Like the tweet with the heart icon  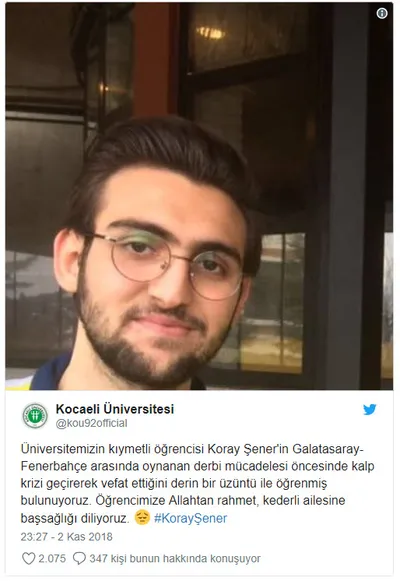pos(29,558)
